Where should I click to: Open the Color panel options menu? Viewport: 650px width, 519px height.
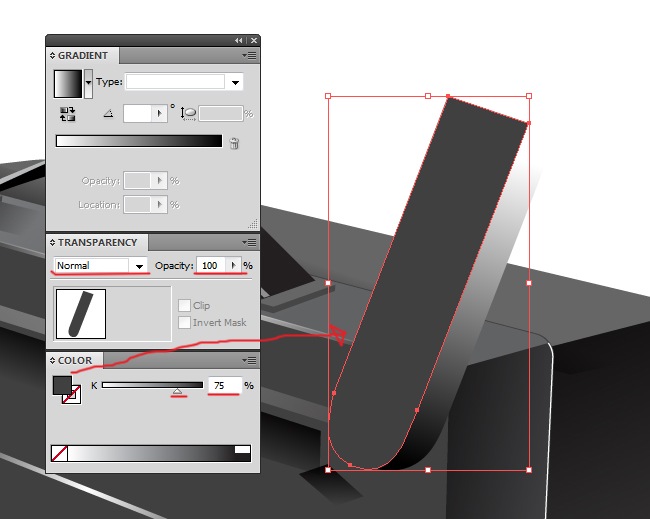pos(250,361)
